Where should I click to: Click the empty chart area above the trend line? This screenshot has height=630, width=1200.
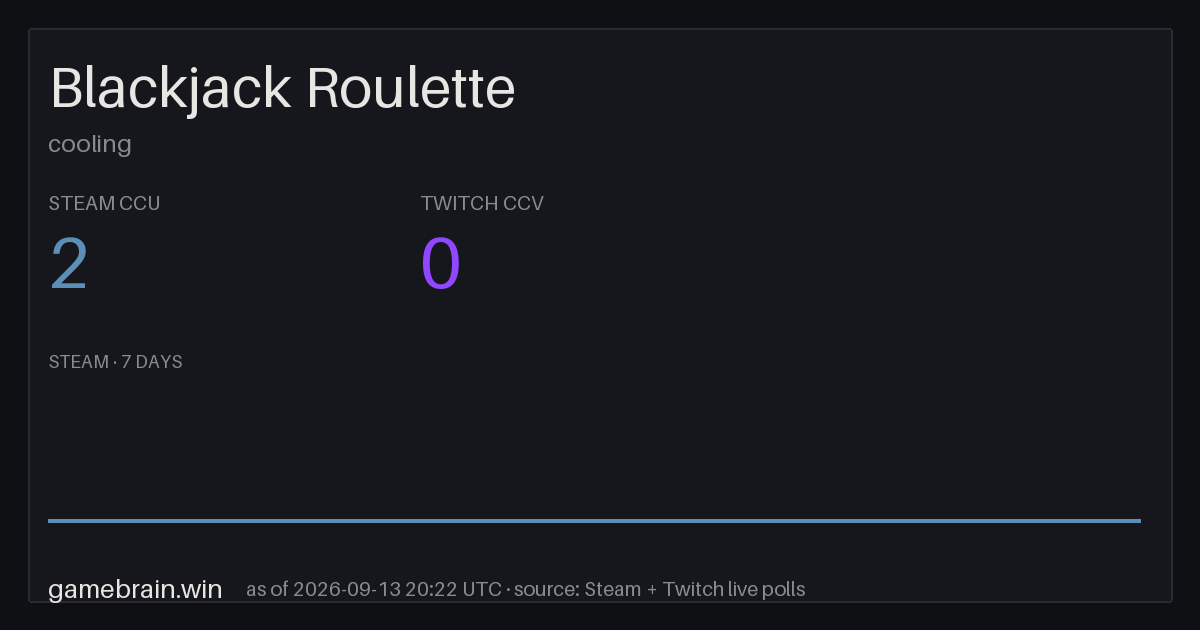(x=594, y=445)
